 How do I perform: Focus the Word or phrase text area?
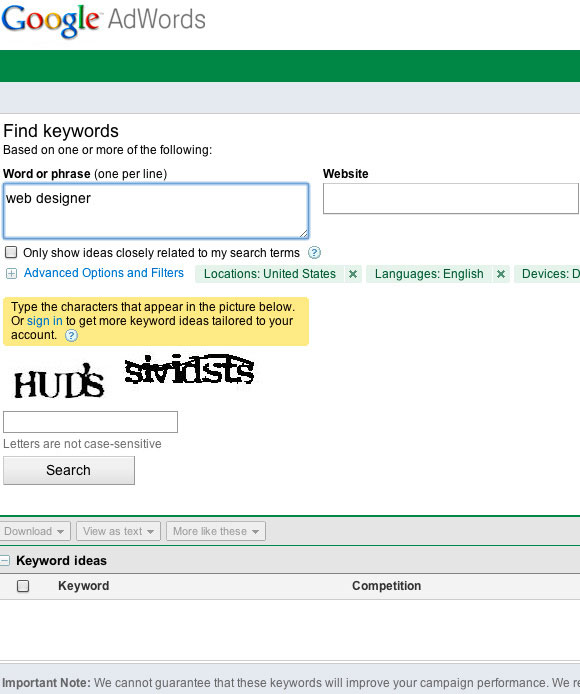tap(156, 211)
